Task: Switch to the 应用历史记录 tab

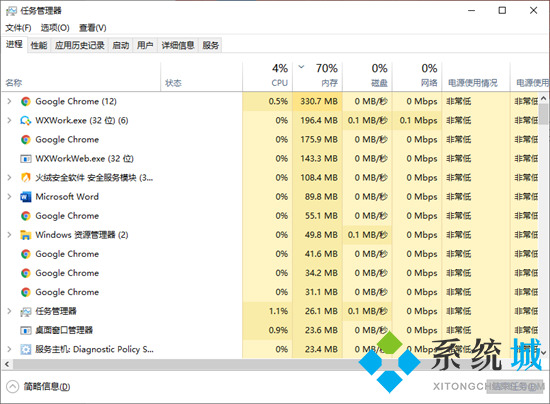Action: 80,45
